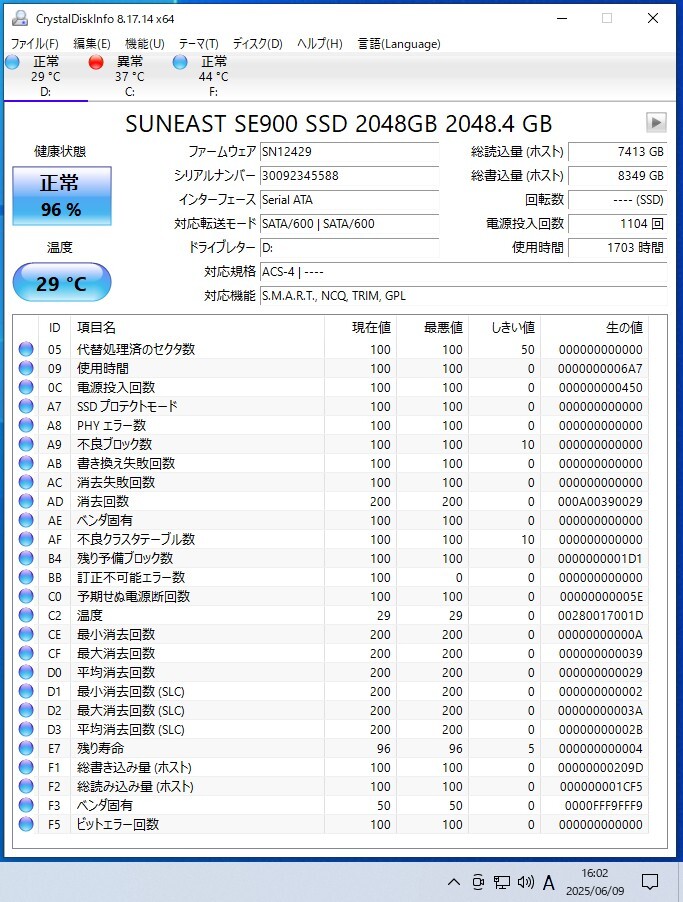The width and height of the screenshot is (683, 902).
Task: Select the 予期せぬ電源断回数 row
Action: pyautogui.click(x=331, y=596)
